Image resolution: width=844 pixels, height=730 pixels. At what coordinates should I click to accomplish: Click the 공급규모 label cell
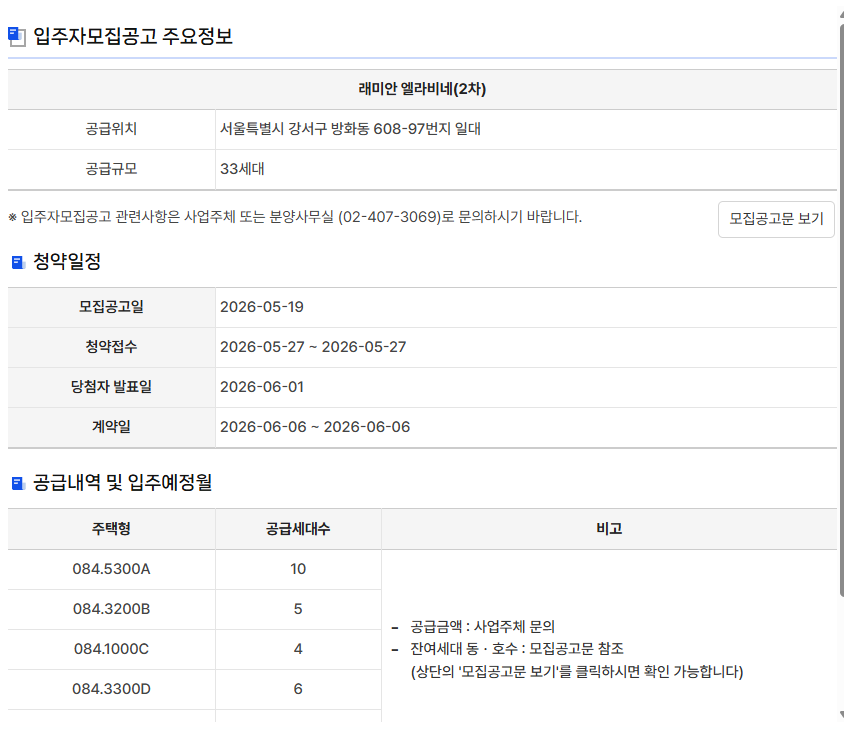pos(111,169)
